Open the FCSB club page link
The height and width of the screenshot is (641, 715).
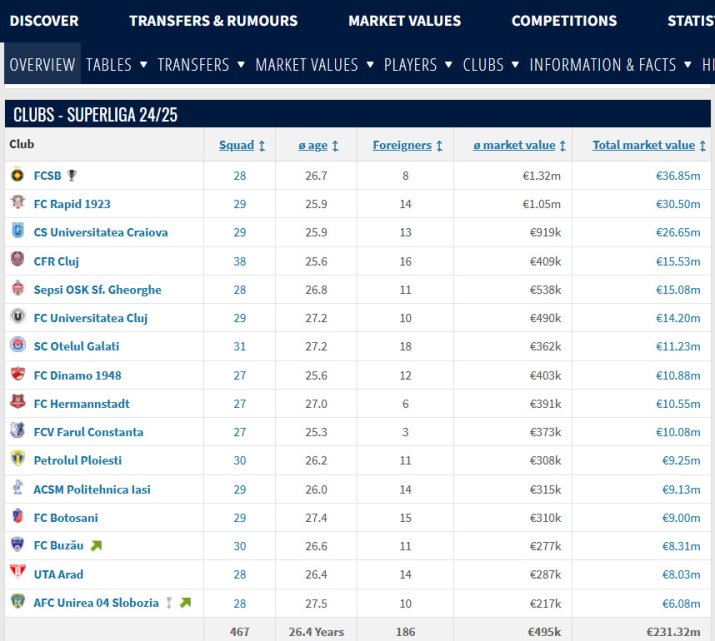point(47,176)
